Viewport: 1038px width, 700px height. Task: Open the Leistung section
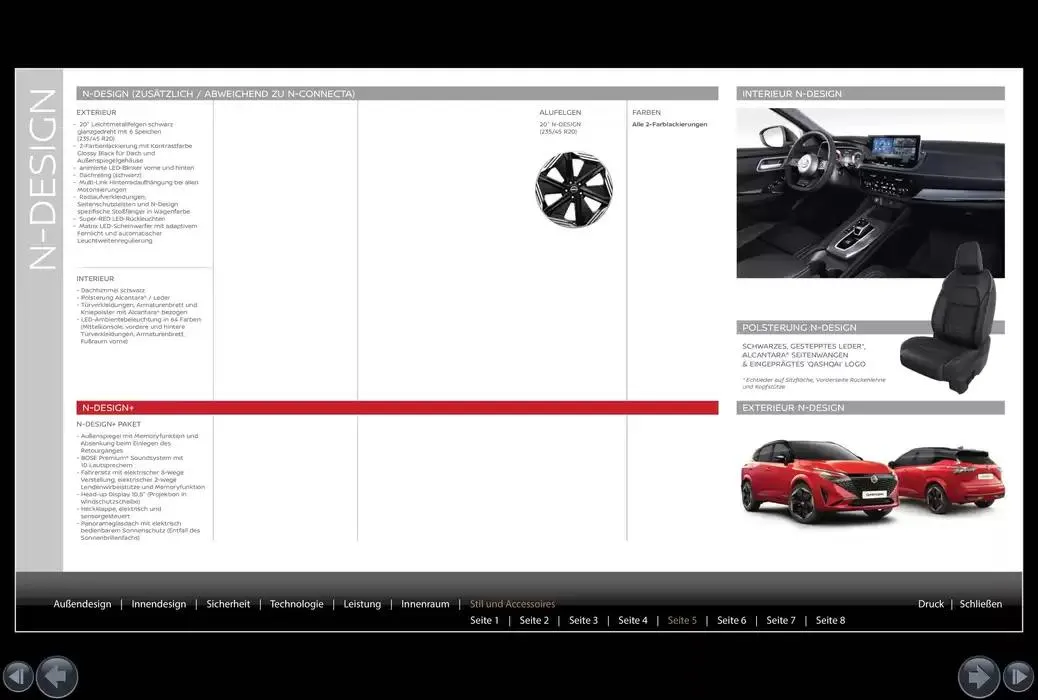(x=362, y=604)
